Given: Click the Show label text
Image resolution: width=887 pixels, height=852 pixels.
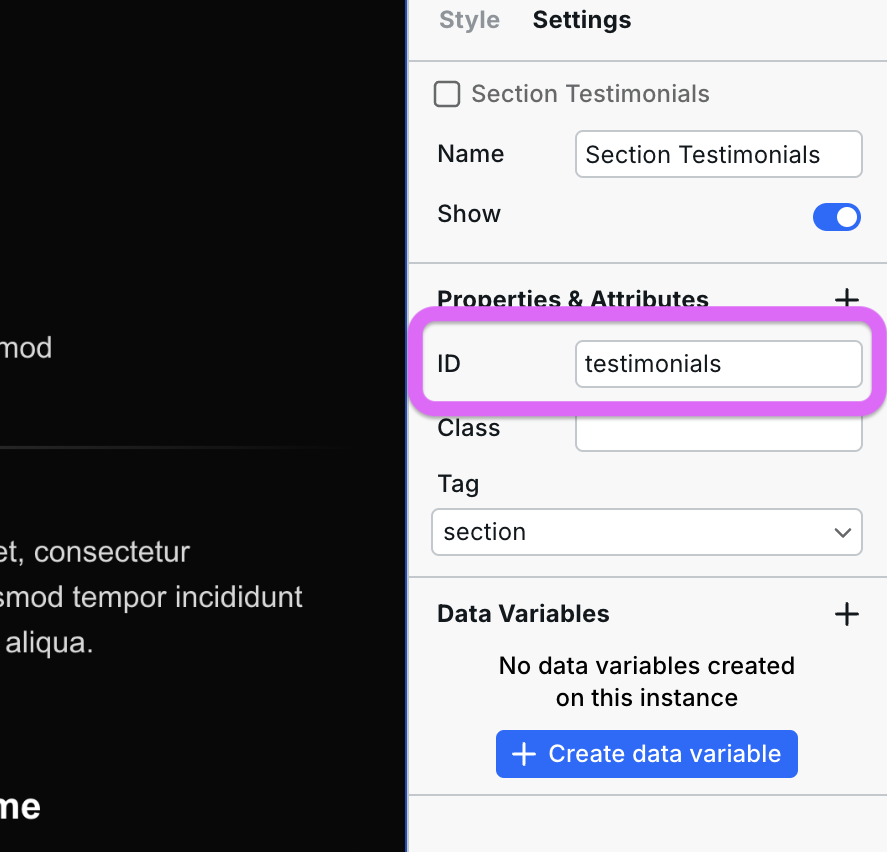Looking at the screenshot, I should pos(469,214).
